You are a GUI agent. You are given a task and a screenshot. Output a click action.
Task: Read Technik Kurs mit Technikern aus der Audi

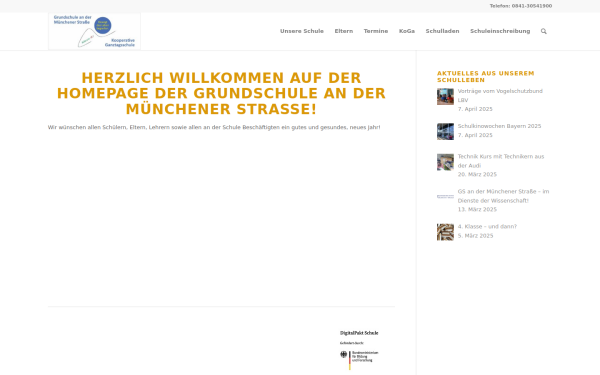coord(501,161)
